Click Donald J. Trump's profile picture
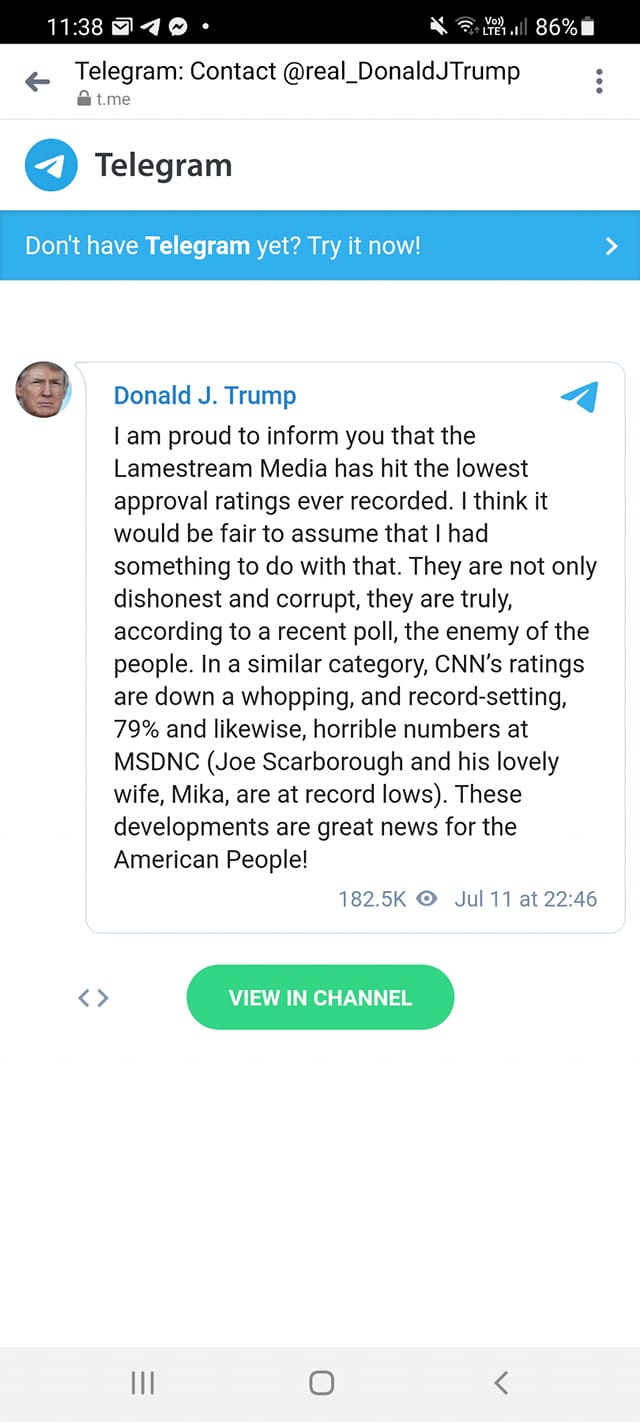 (44, 390)
